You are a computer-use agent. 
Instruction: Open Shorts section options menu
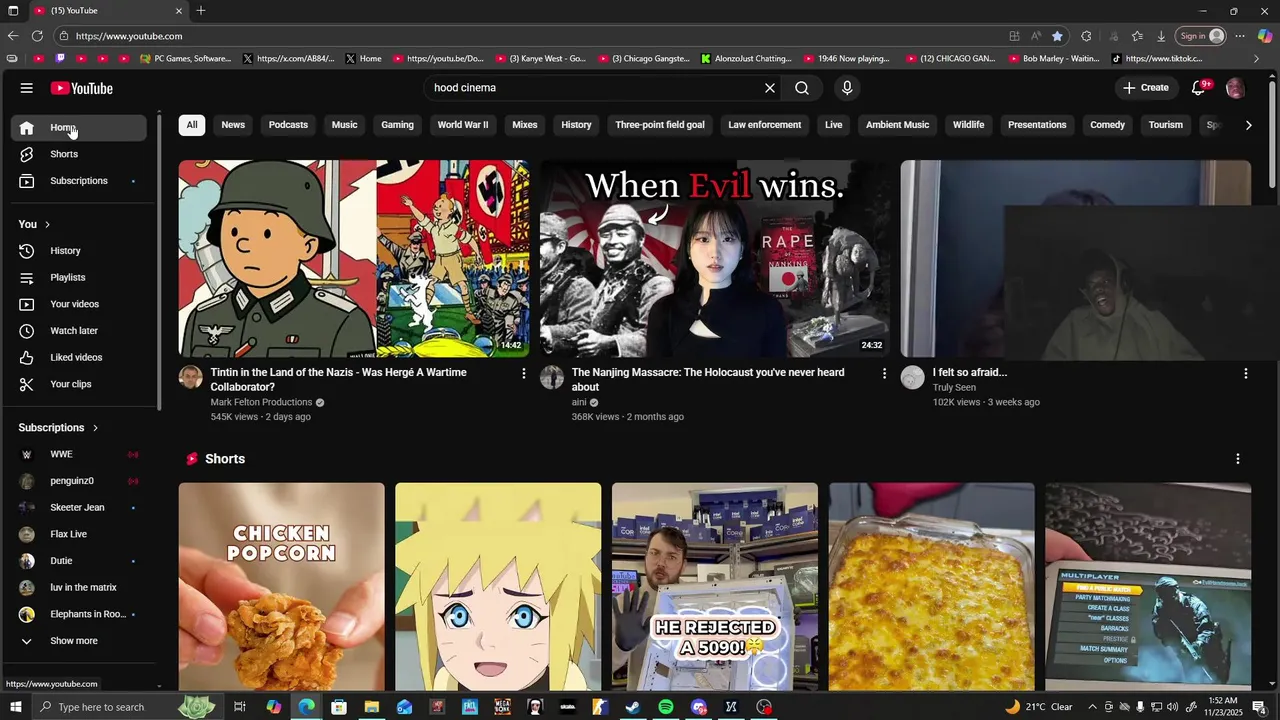click(x=1238, y=459)
